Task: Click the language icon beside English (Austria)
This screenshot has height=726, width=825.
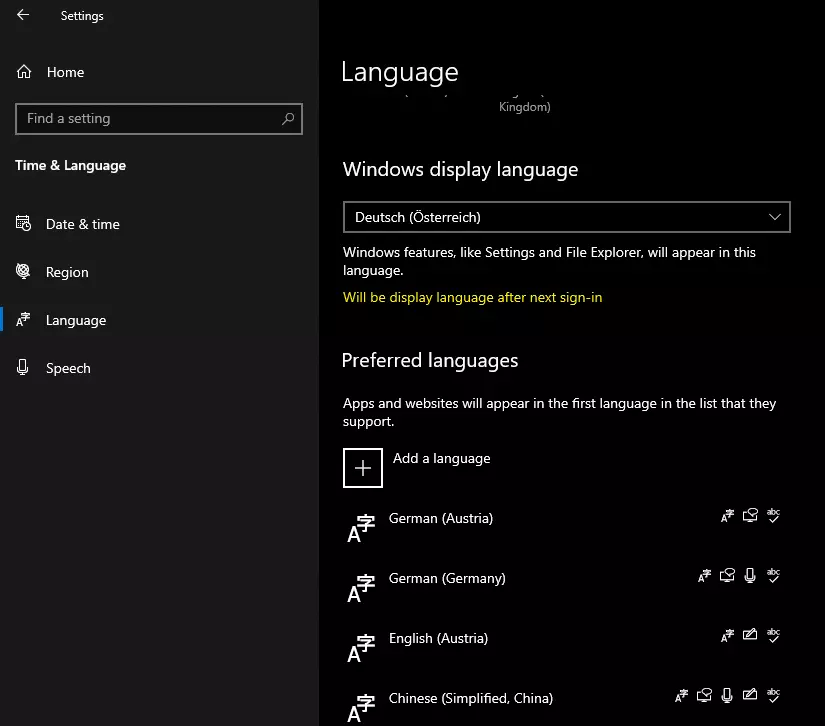Action: click(361, 648)
